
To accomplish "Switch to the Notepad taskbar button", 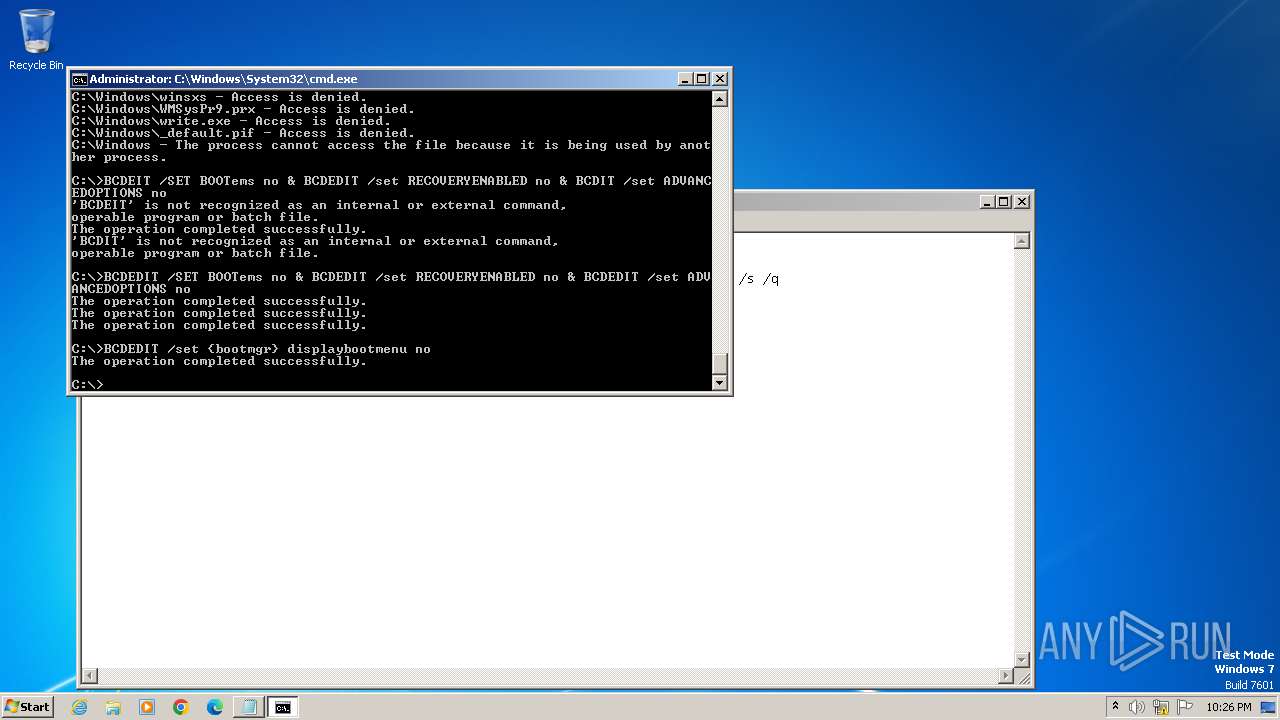I will pyautogui.click(x=249, y=707).
